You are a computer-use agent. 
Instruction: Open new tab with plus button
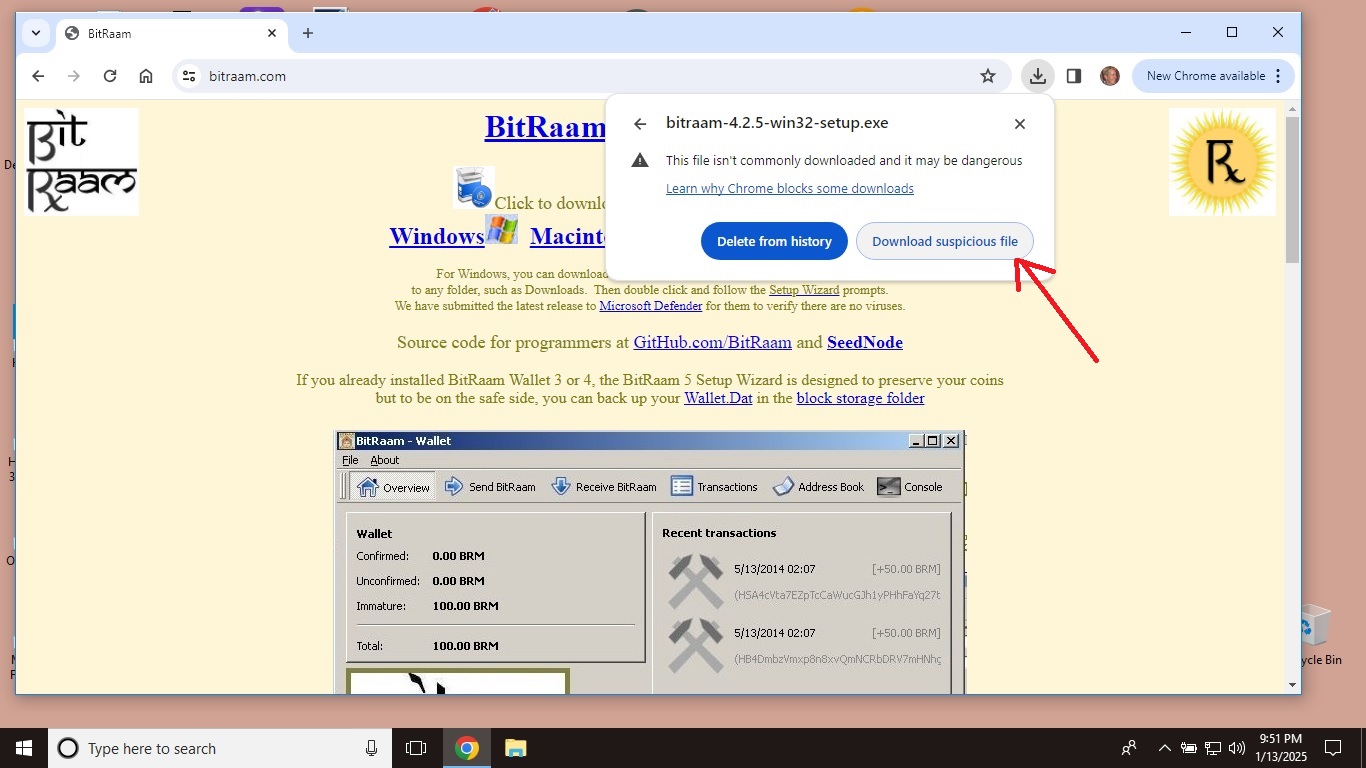(x=308, y=33)
